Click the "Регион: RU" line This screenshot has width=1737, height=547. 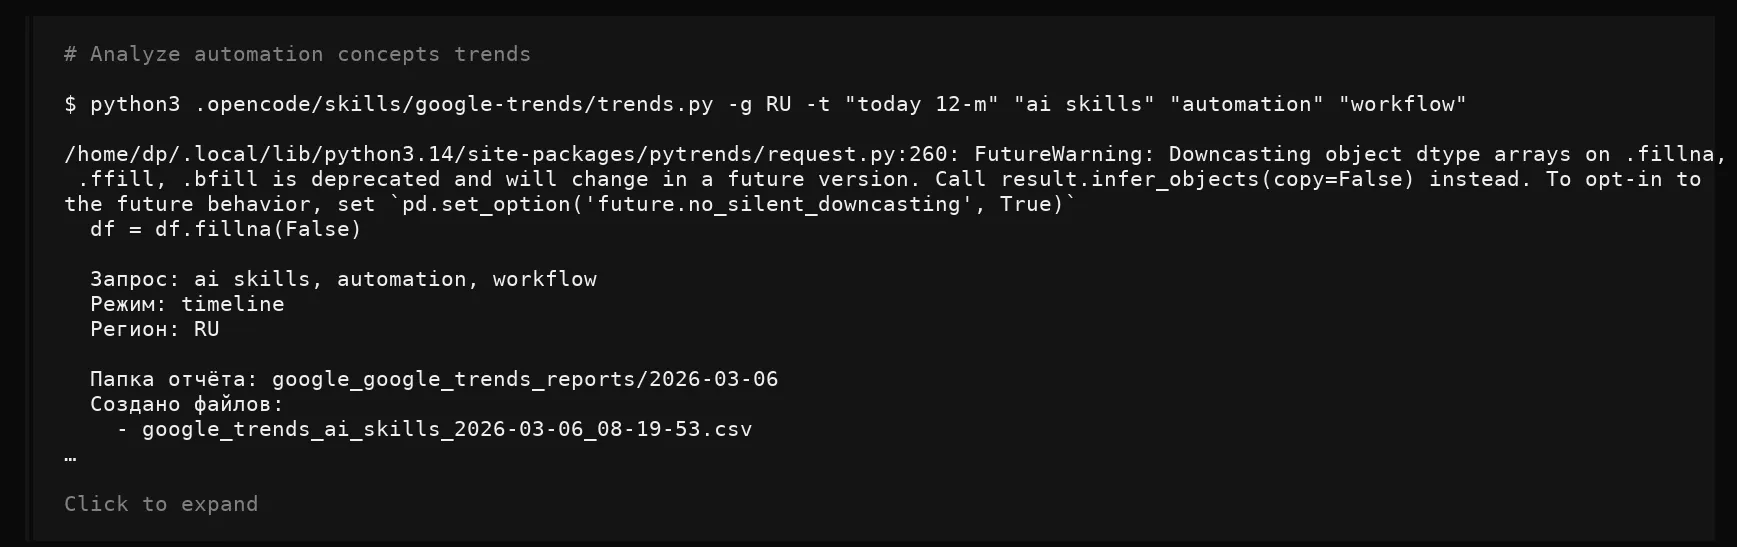click(x=154, y=329)
